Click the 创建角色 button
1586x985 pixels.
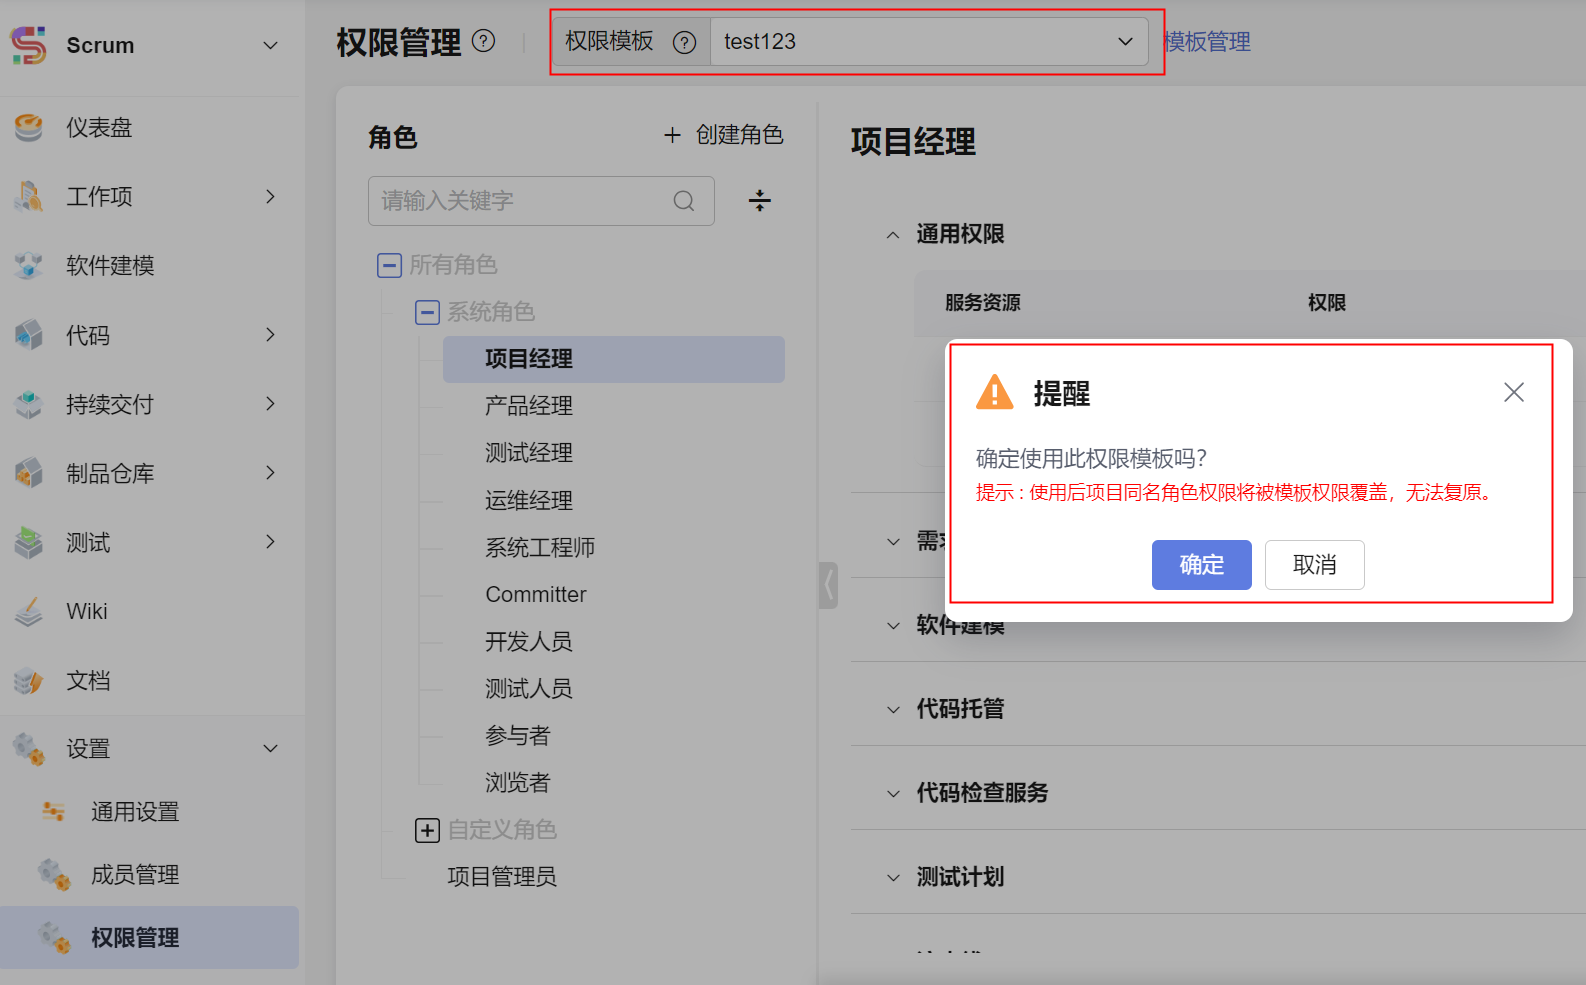(724, 135)
